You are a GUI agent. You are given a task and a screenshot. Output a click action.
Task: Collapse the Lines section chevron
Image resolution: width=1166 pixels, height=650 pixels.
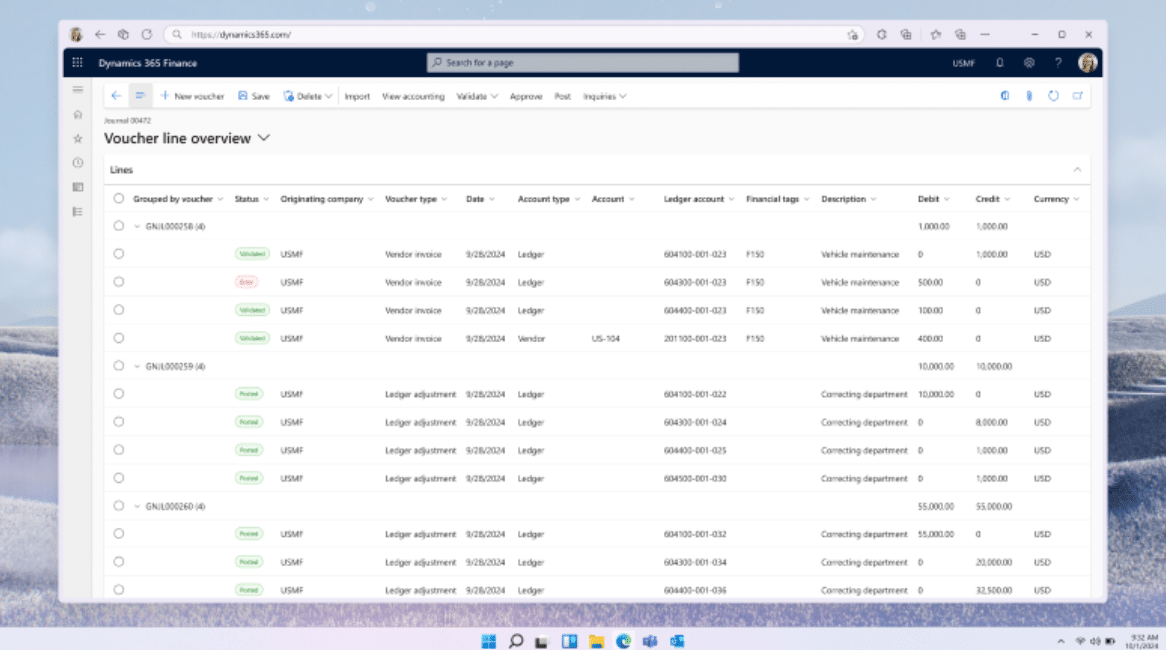click(1077, 170)
